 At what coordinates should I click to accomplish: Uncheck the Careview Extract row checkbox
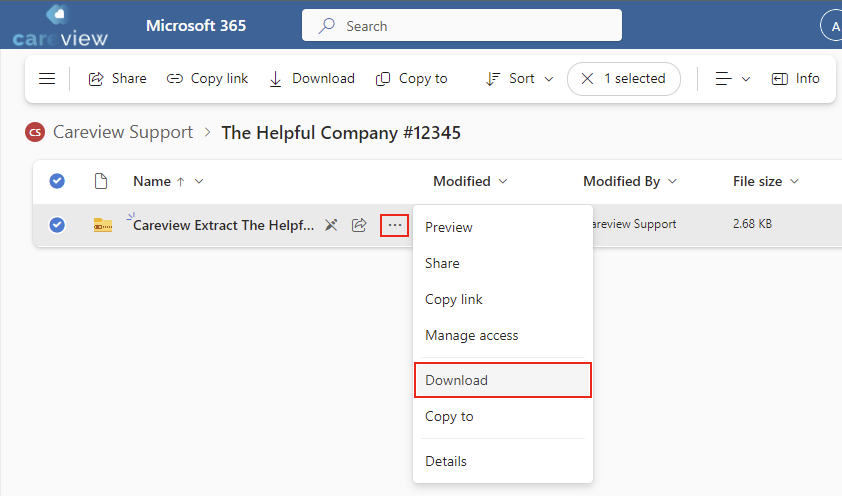point(57,225)
